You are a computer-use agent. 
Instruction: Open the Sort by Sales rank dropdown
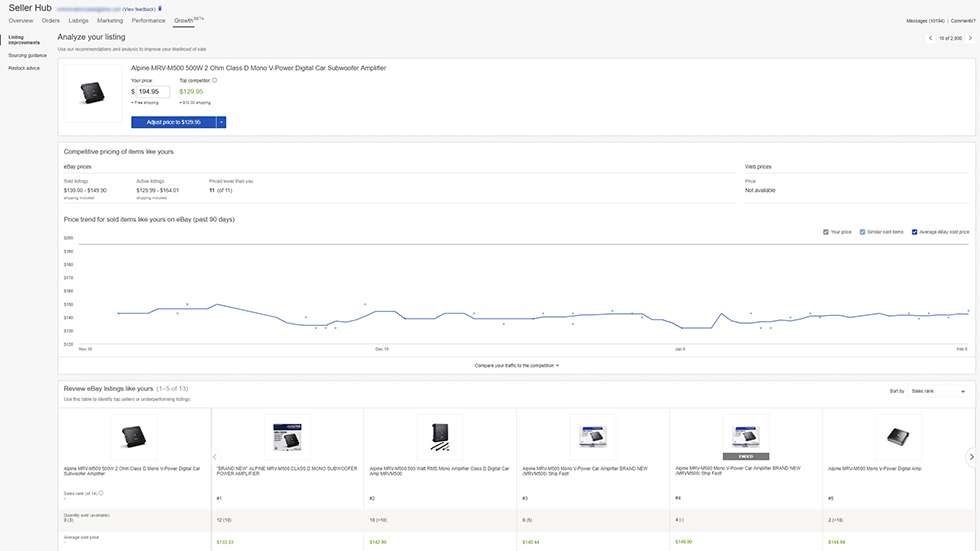pyautogui.click(x=938, y=391)
